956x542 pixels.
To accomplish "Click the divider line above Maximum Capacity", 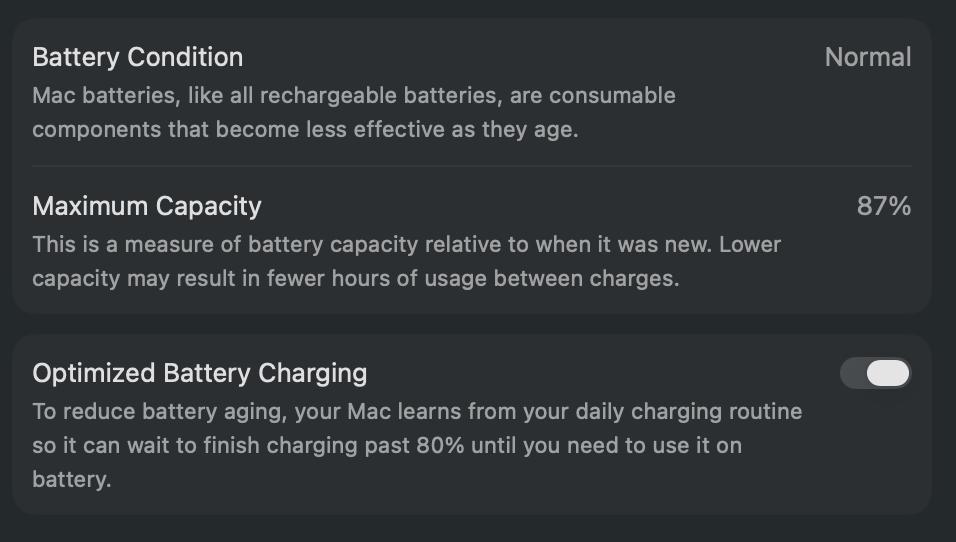I will (472, 166).
